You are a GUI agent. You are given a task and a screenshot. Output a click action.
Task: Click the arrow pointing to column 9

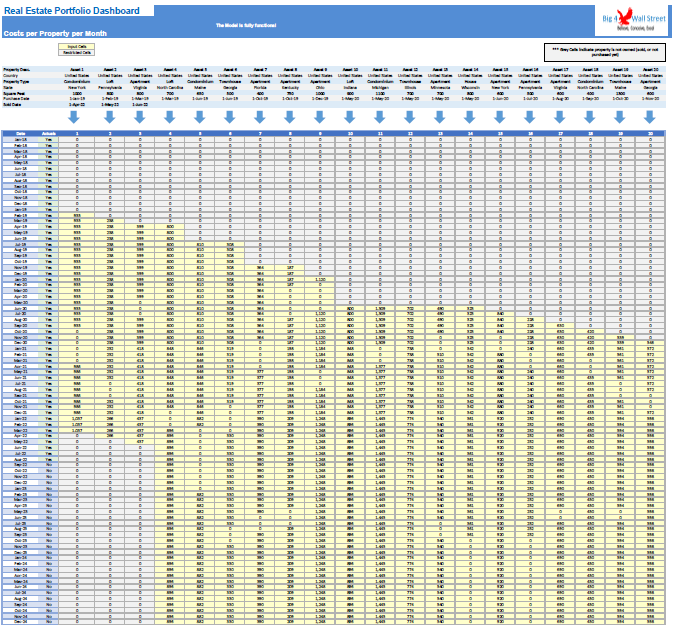pyautogui.click(x=320, y=117)
